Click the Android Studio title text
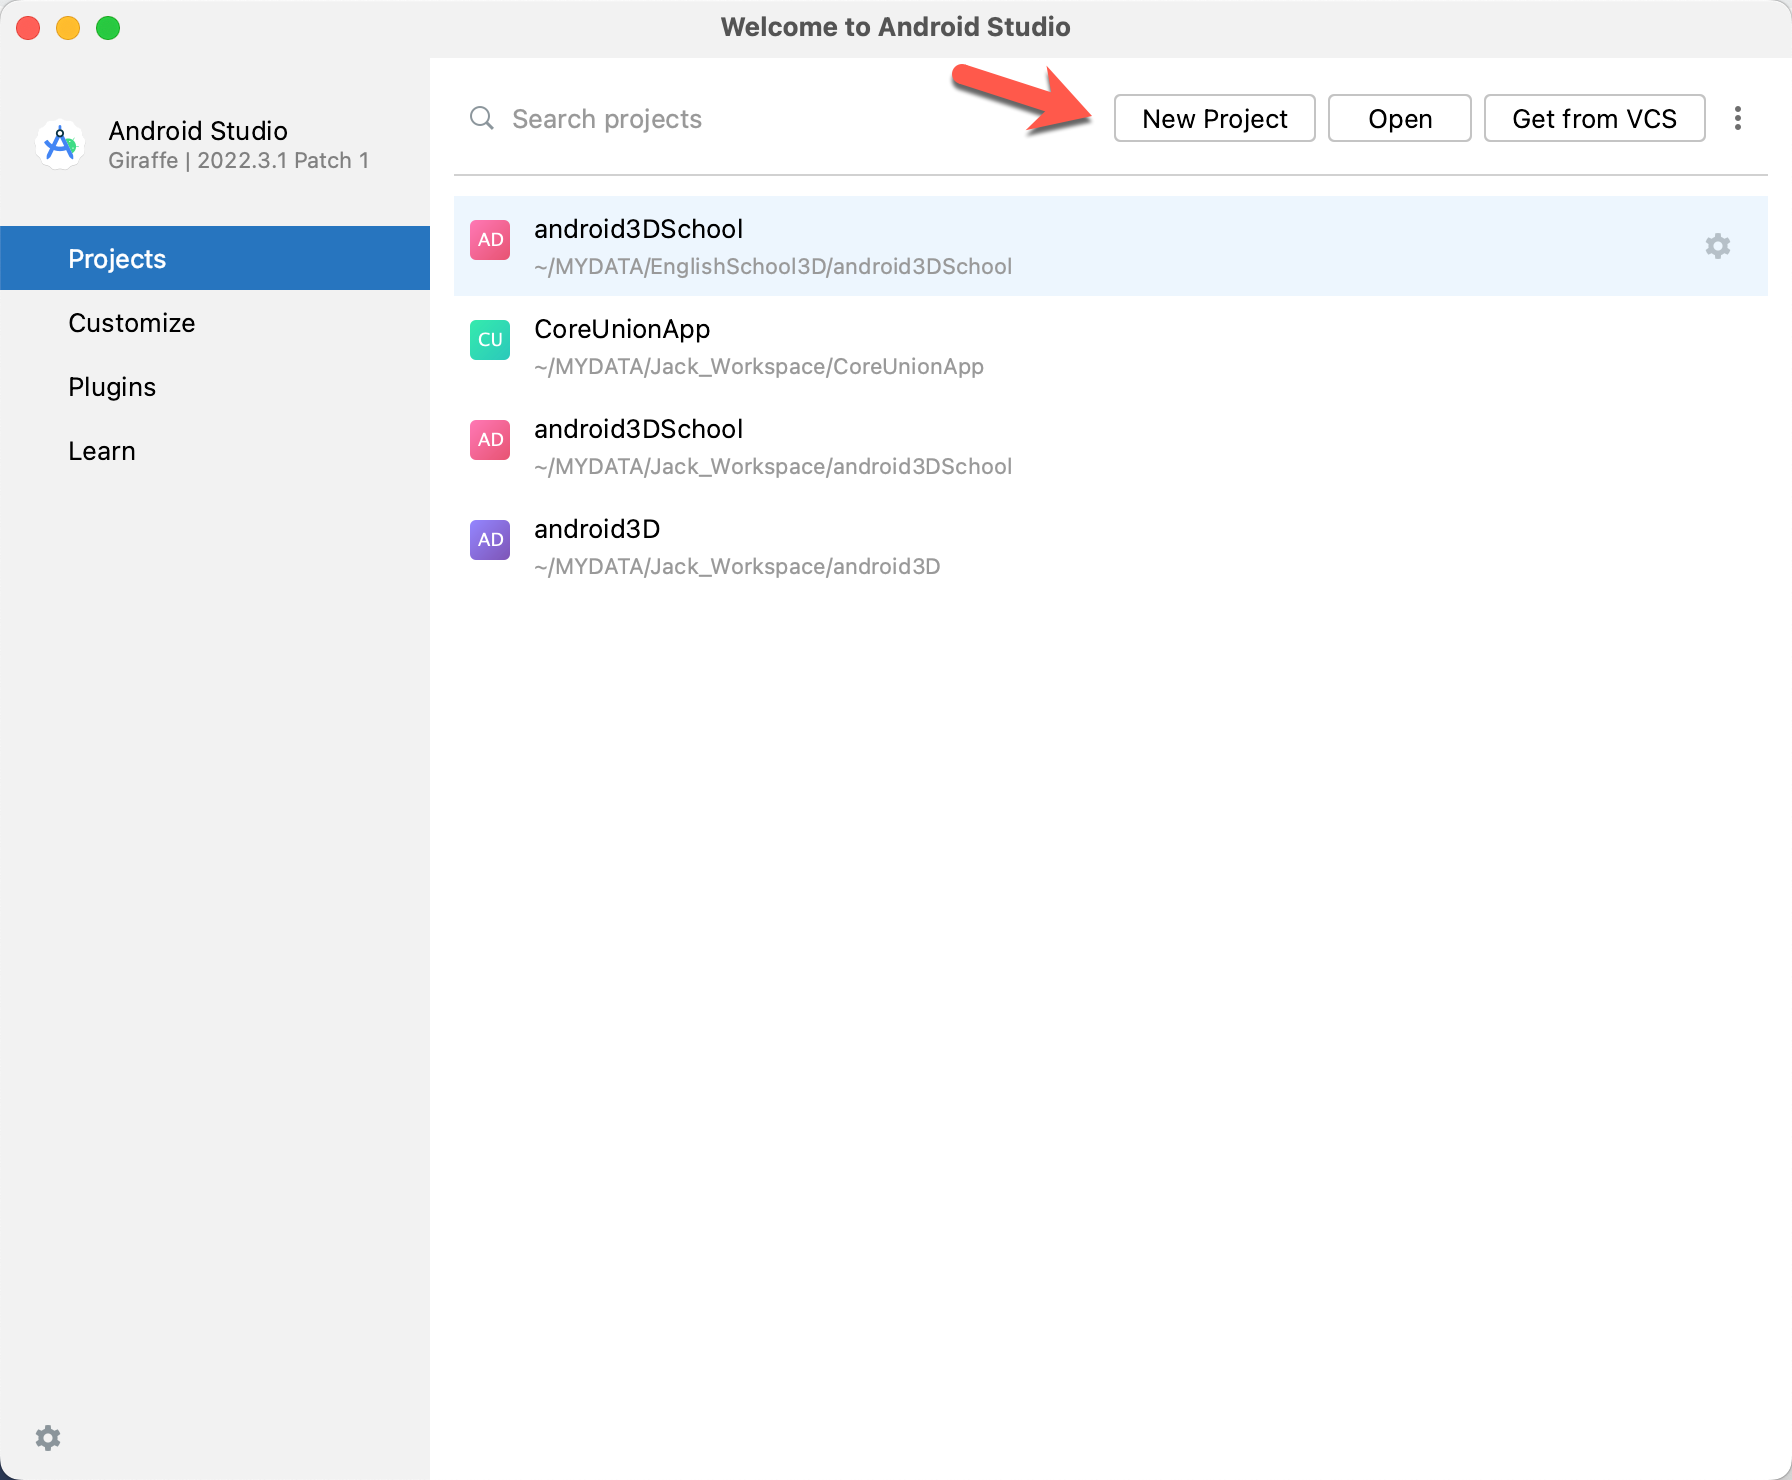The image size is (1792, 1480). 198,131
